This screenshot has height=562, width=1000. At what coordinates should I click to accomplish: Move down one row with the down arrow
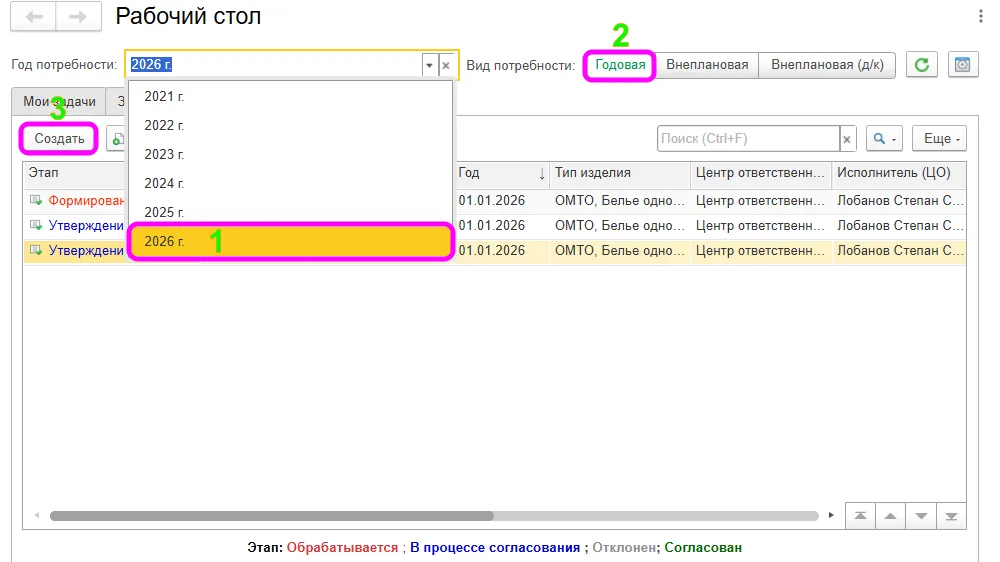point(922,516)
